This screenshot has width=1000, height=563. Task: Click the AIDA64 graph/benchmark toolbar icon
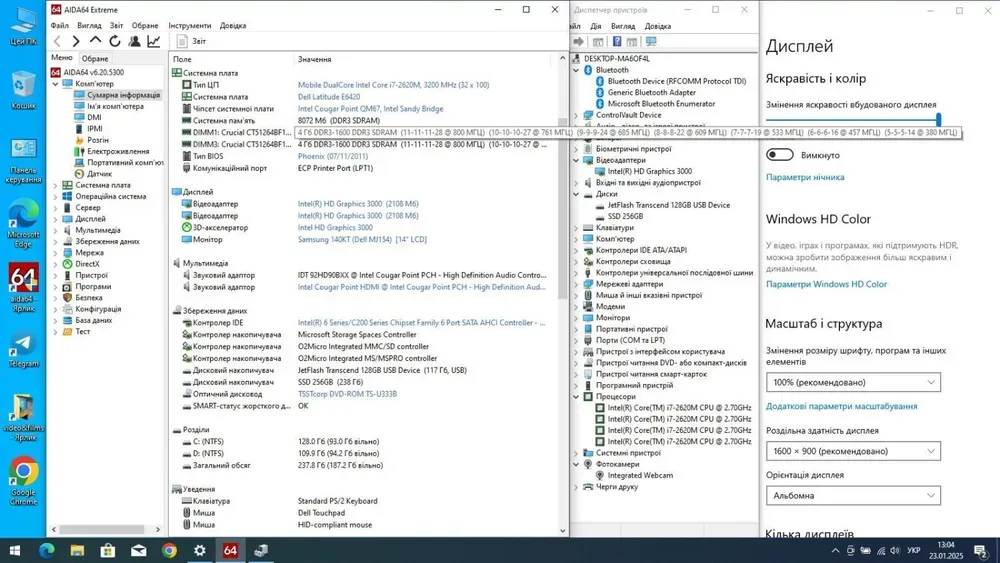(x=154, y=42)
